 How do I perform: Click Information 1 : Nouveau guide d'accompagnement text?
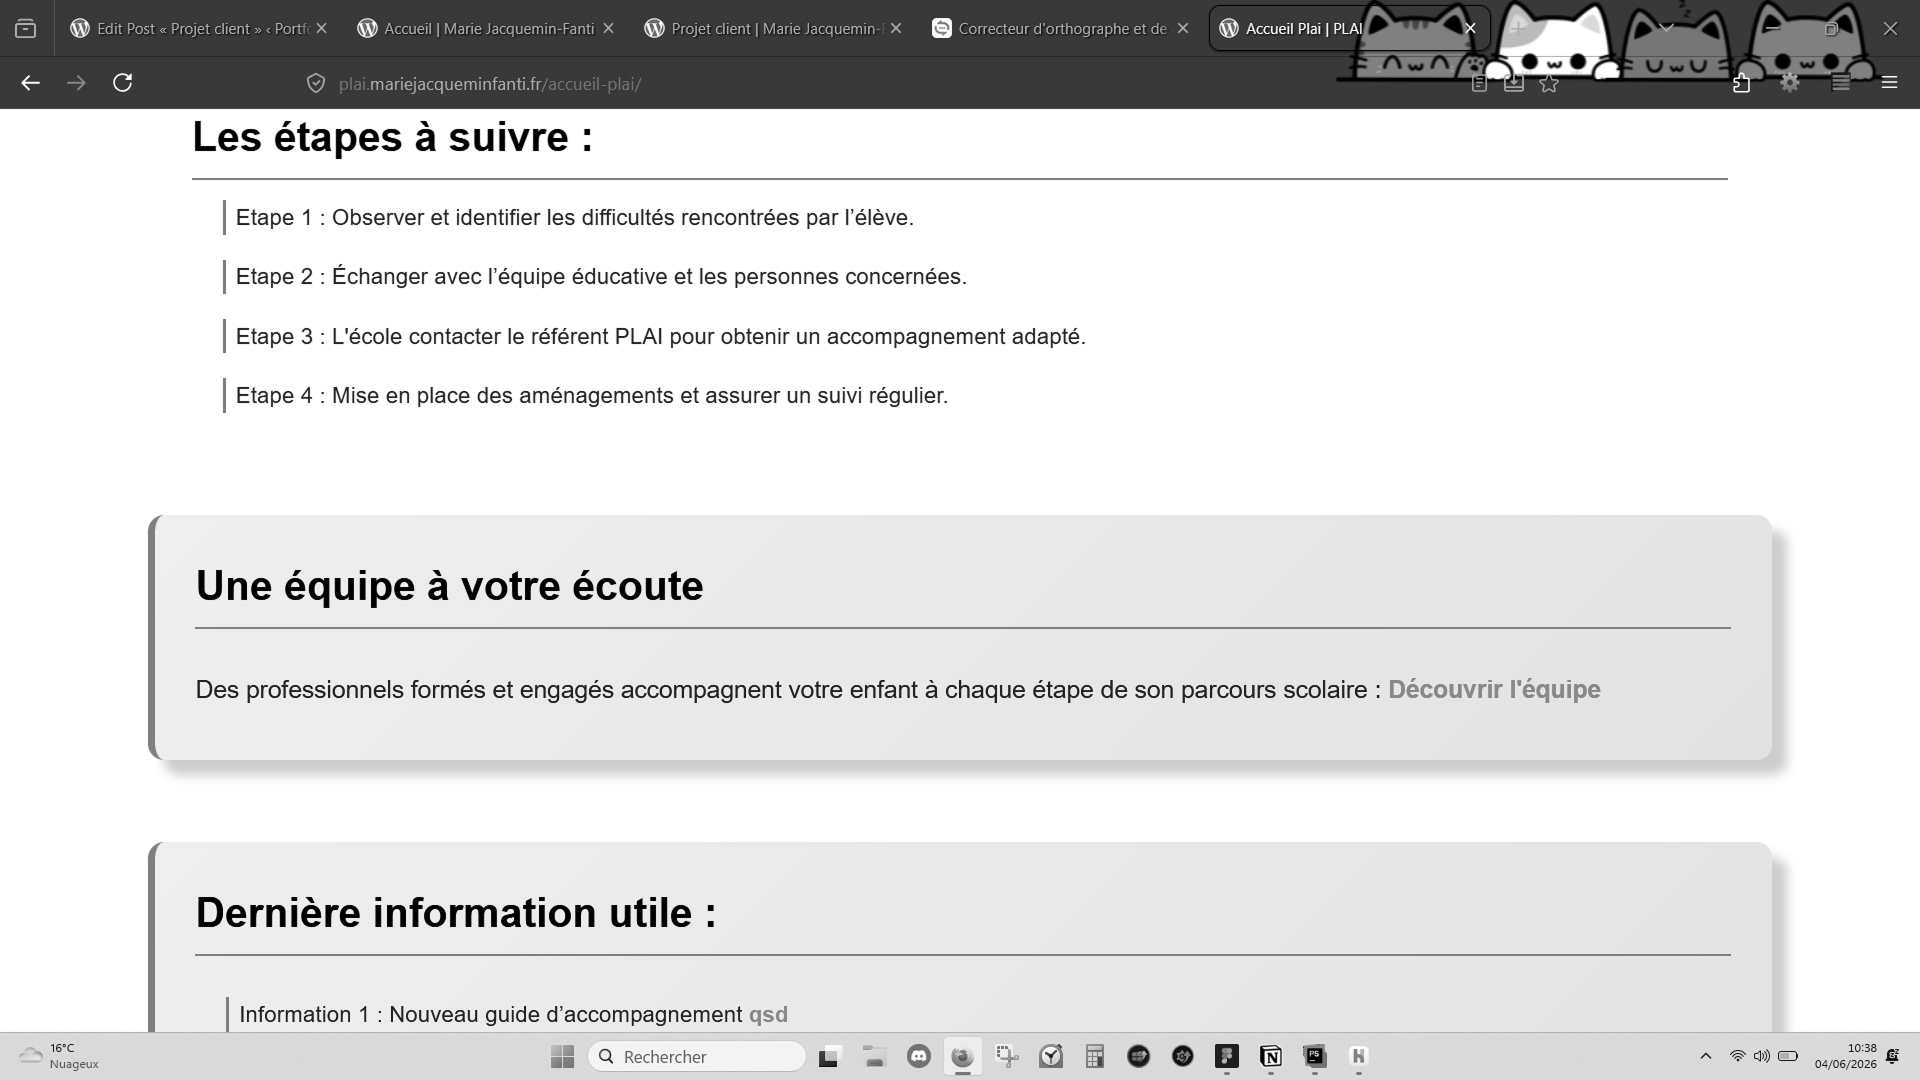491,1014
